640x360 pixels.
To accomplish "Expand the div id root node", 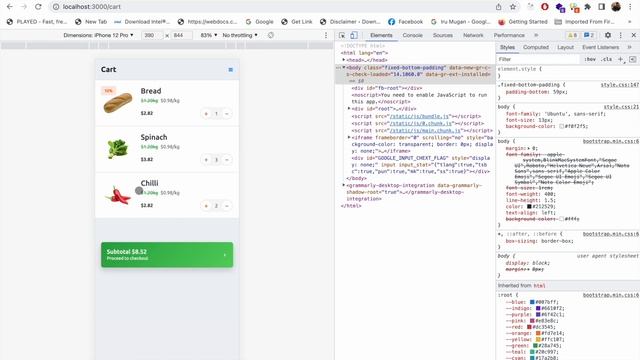I will 349,109.
